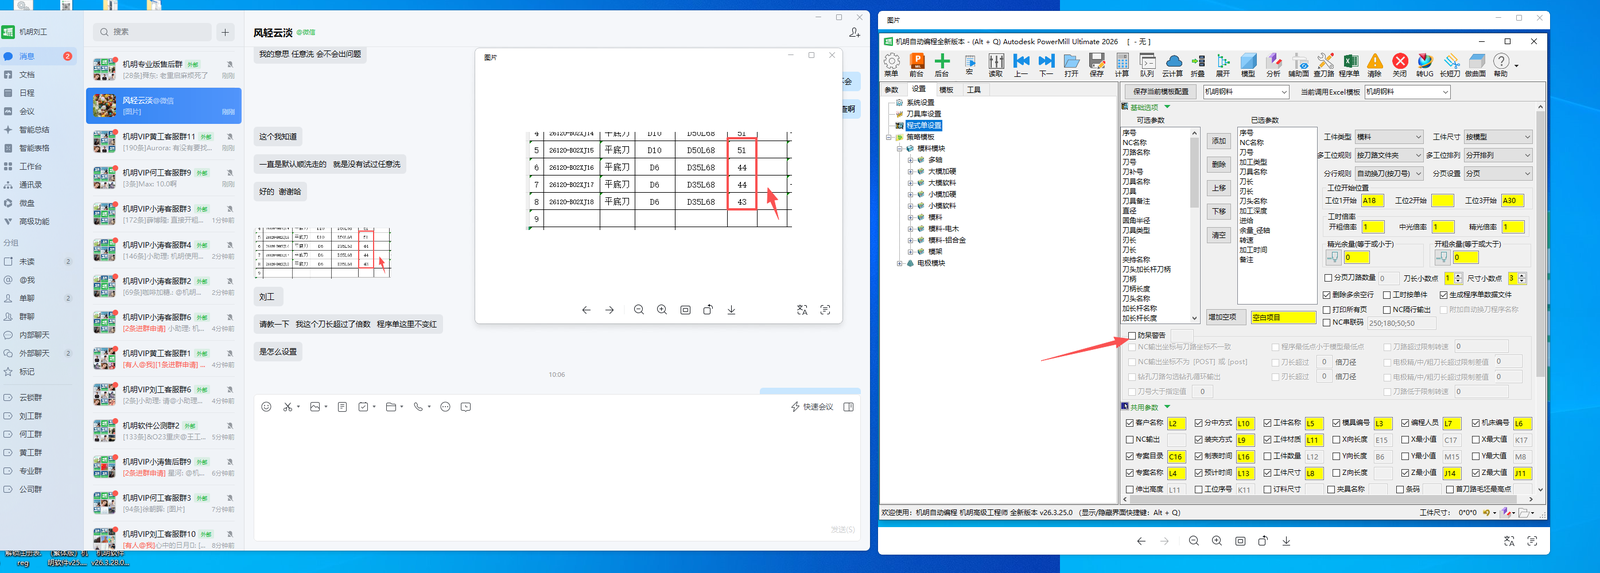Click the emoji icon in chat input bar
This screenshot has height=573, width=1600.
(x=266, y=407)
